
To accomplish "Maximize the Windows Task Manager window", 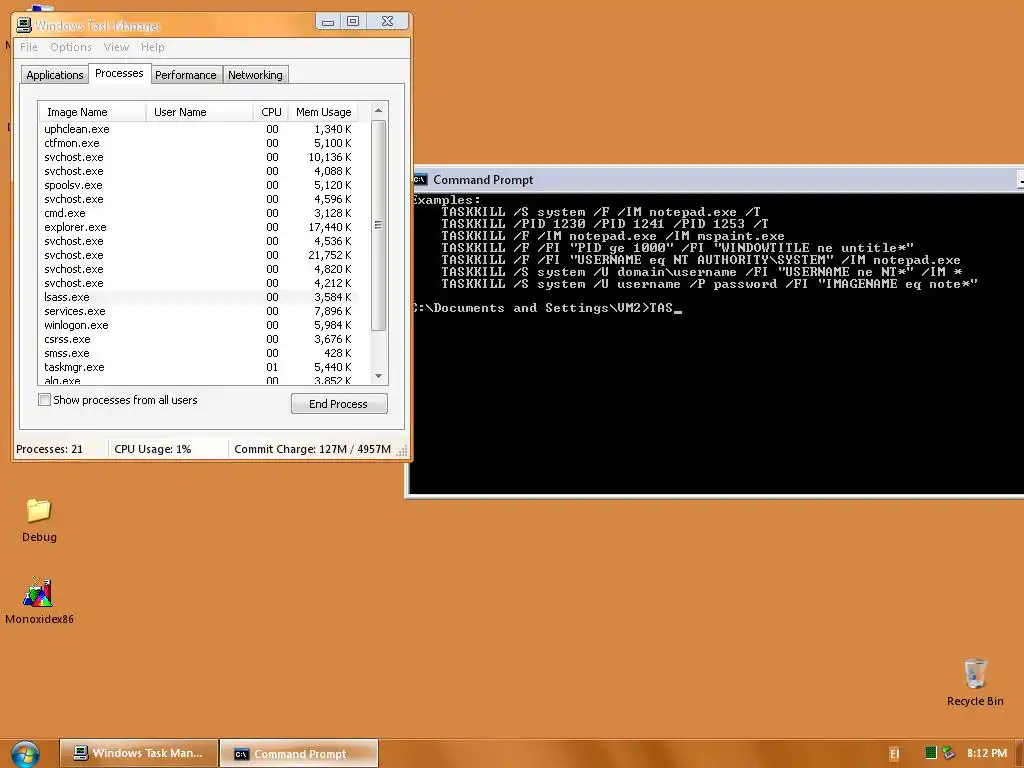I will [353, 22].
